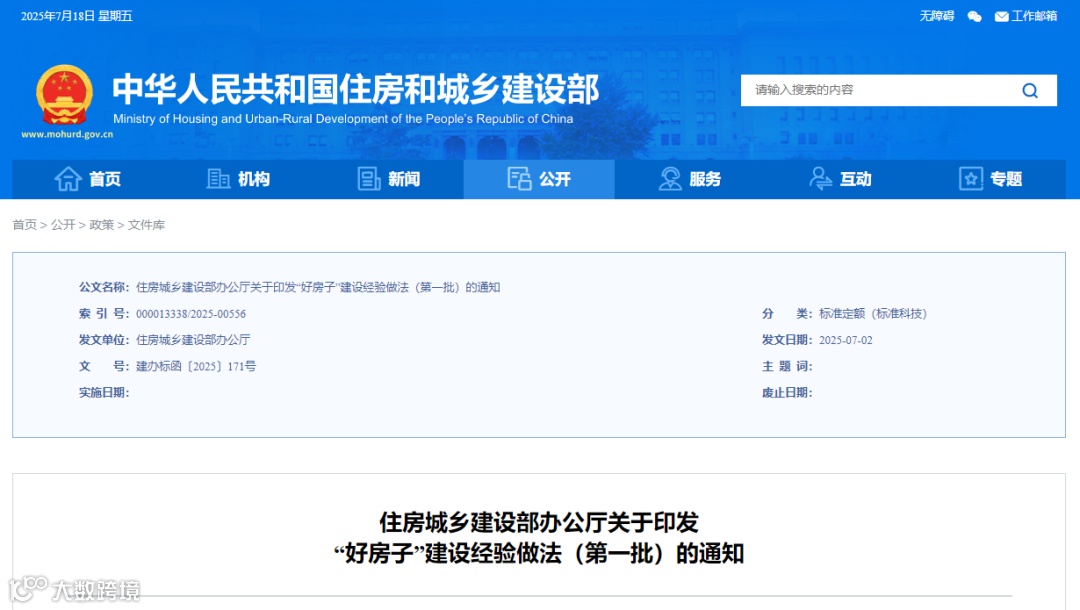Click the 无障碍 accessibility link
Viewport: 1080px width, 610px height.
(x=937, y=17)
